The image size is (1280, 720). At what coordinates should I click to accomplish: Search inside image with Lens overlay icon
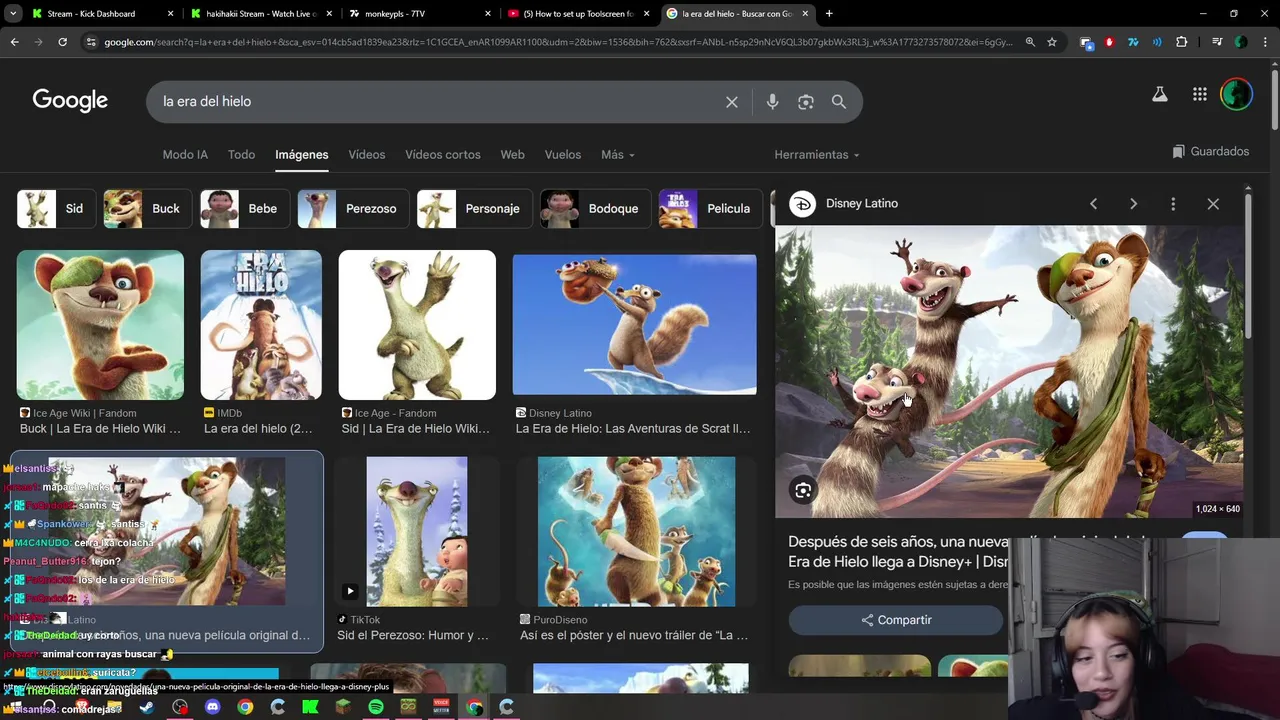pyautogui.click(x=803, y=490)
